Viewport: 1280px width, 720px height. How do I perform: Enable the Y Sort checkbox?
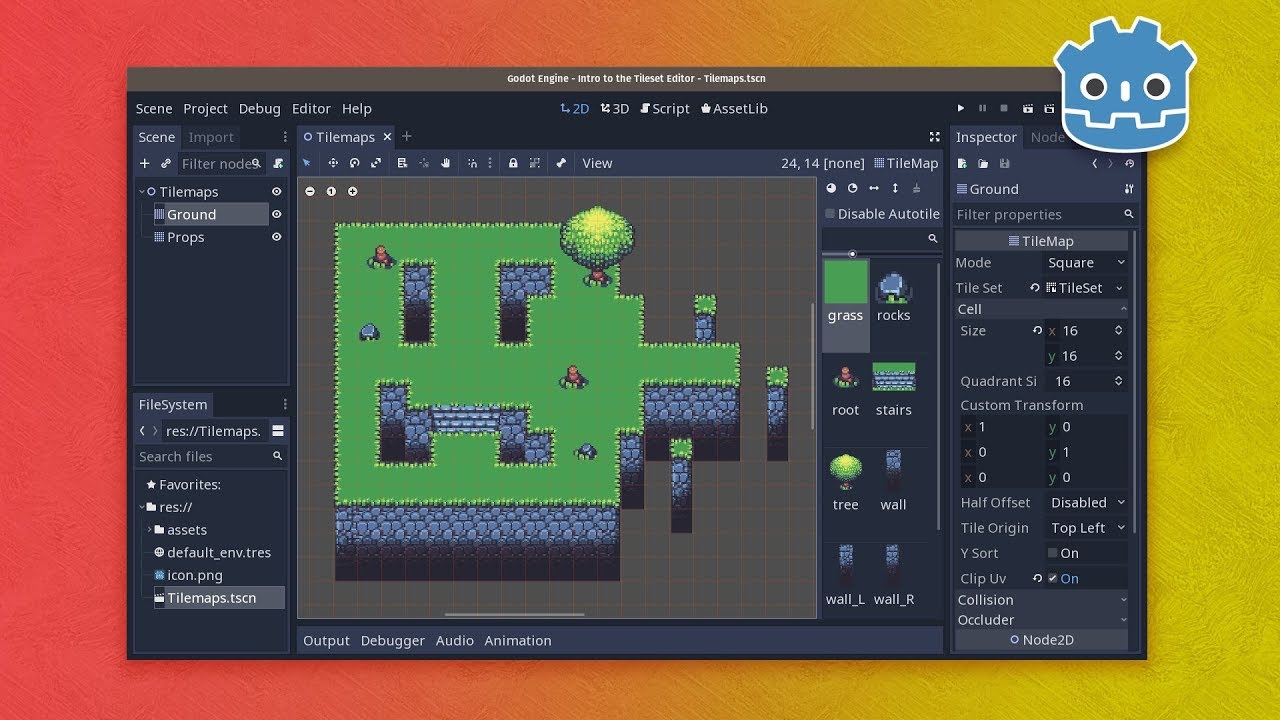1052,553
